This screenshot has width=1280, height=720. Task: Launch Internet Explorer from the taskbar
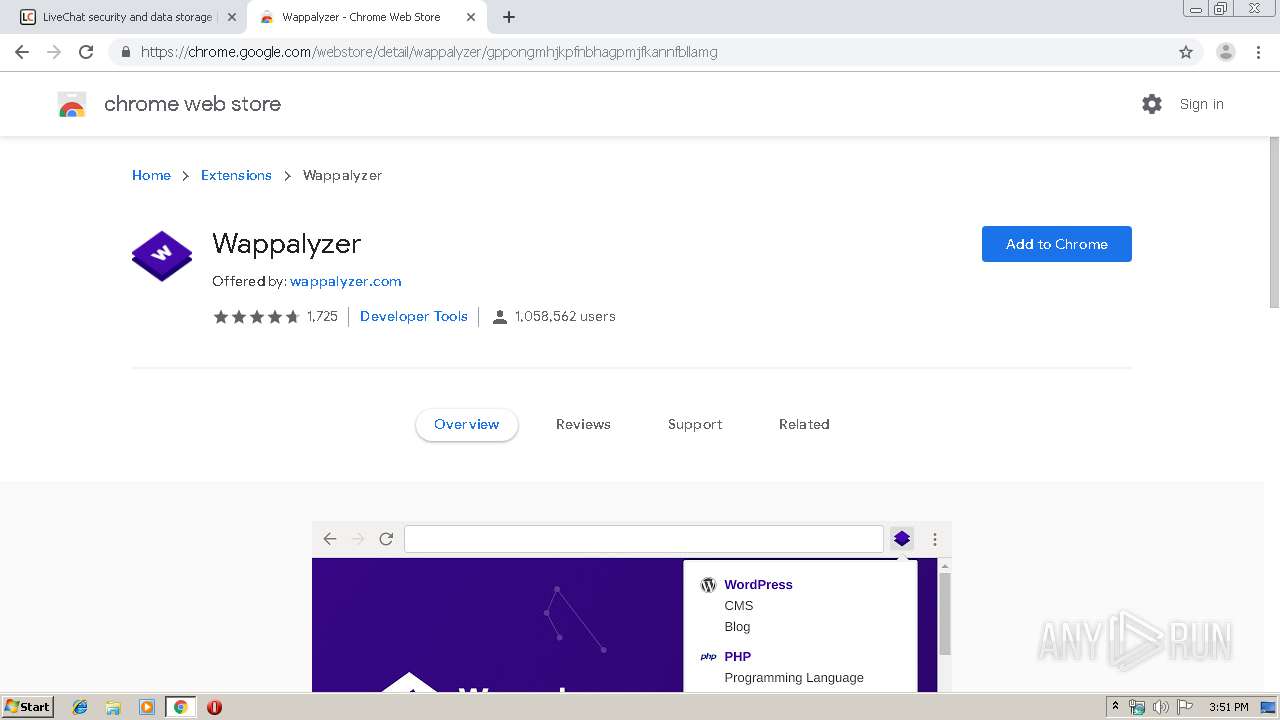click(80, 707)
